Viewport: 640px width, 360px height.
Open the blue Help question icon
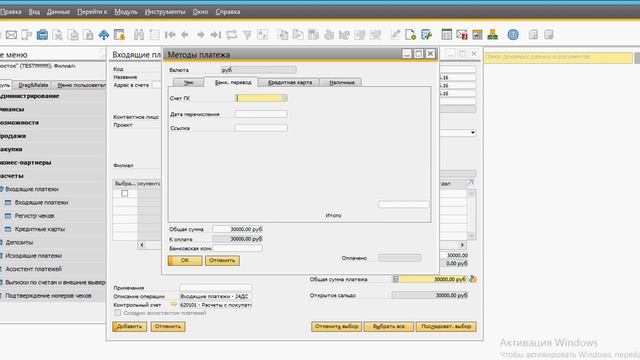click(513, 35)
